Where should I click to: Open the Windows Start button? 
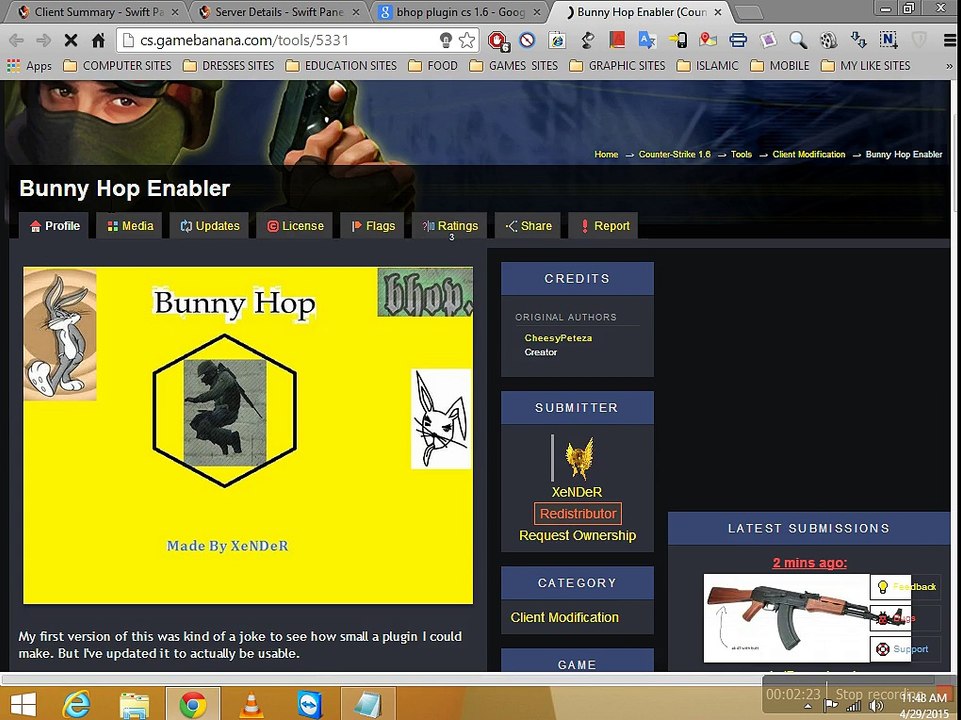23,704
